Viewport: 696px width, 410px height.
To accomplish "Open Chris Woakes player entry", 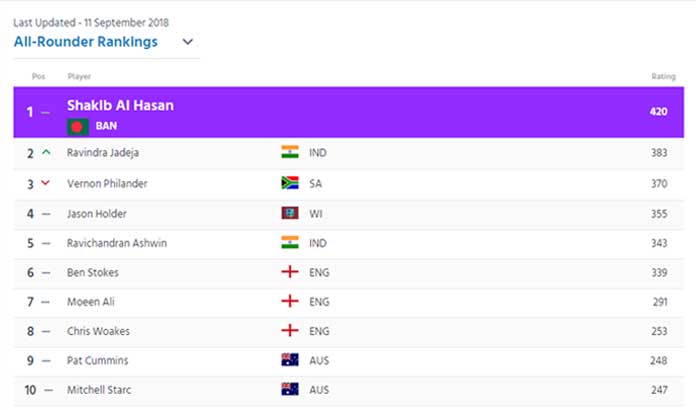I will [99, 331].
